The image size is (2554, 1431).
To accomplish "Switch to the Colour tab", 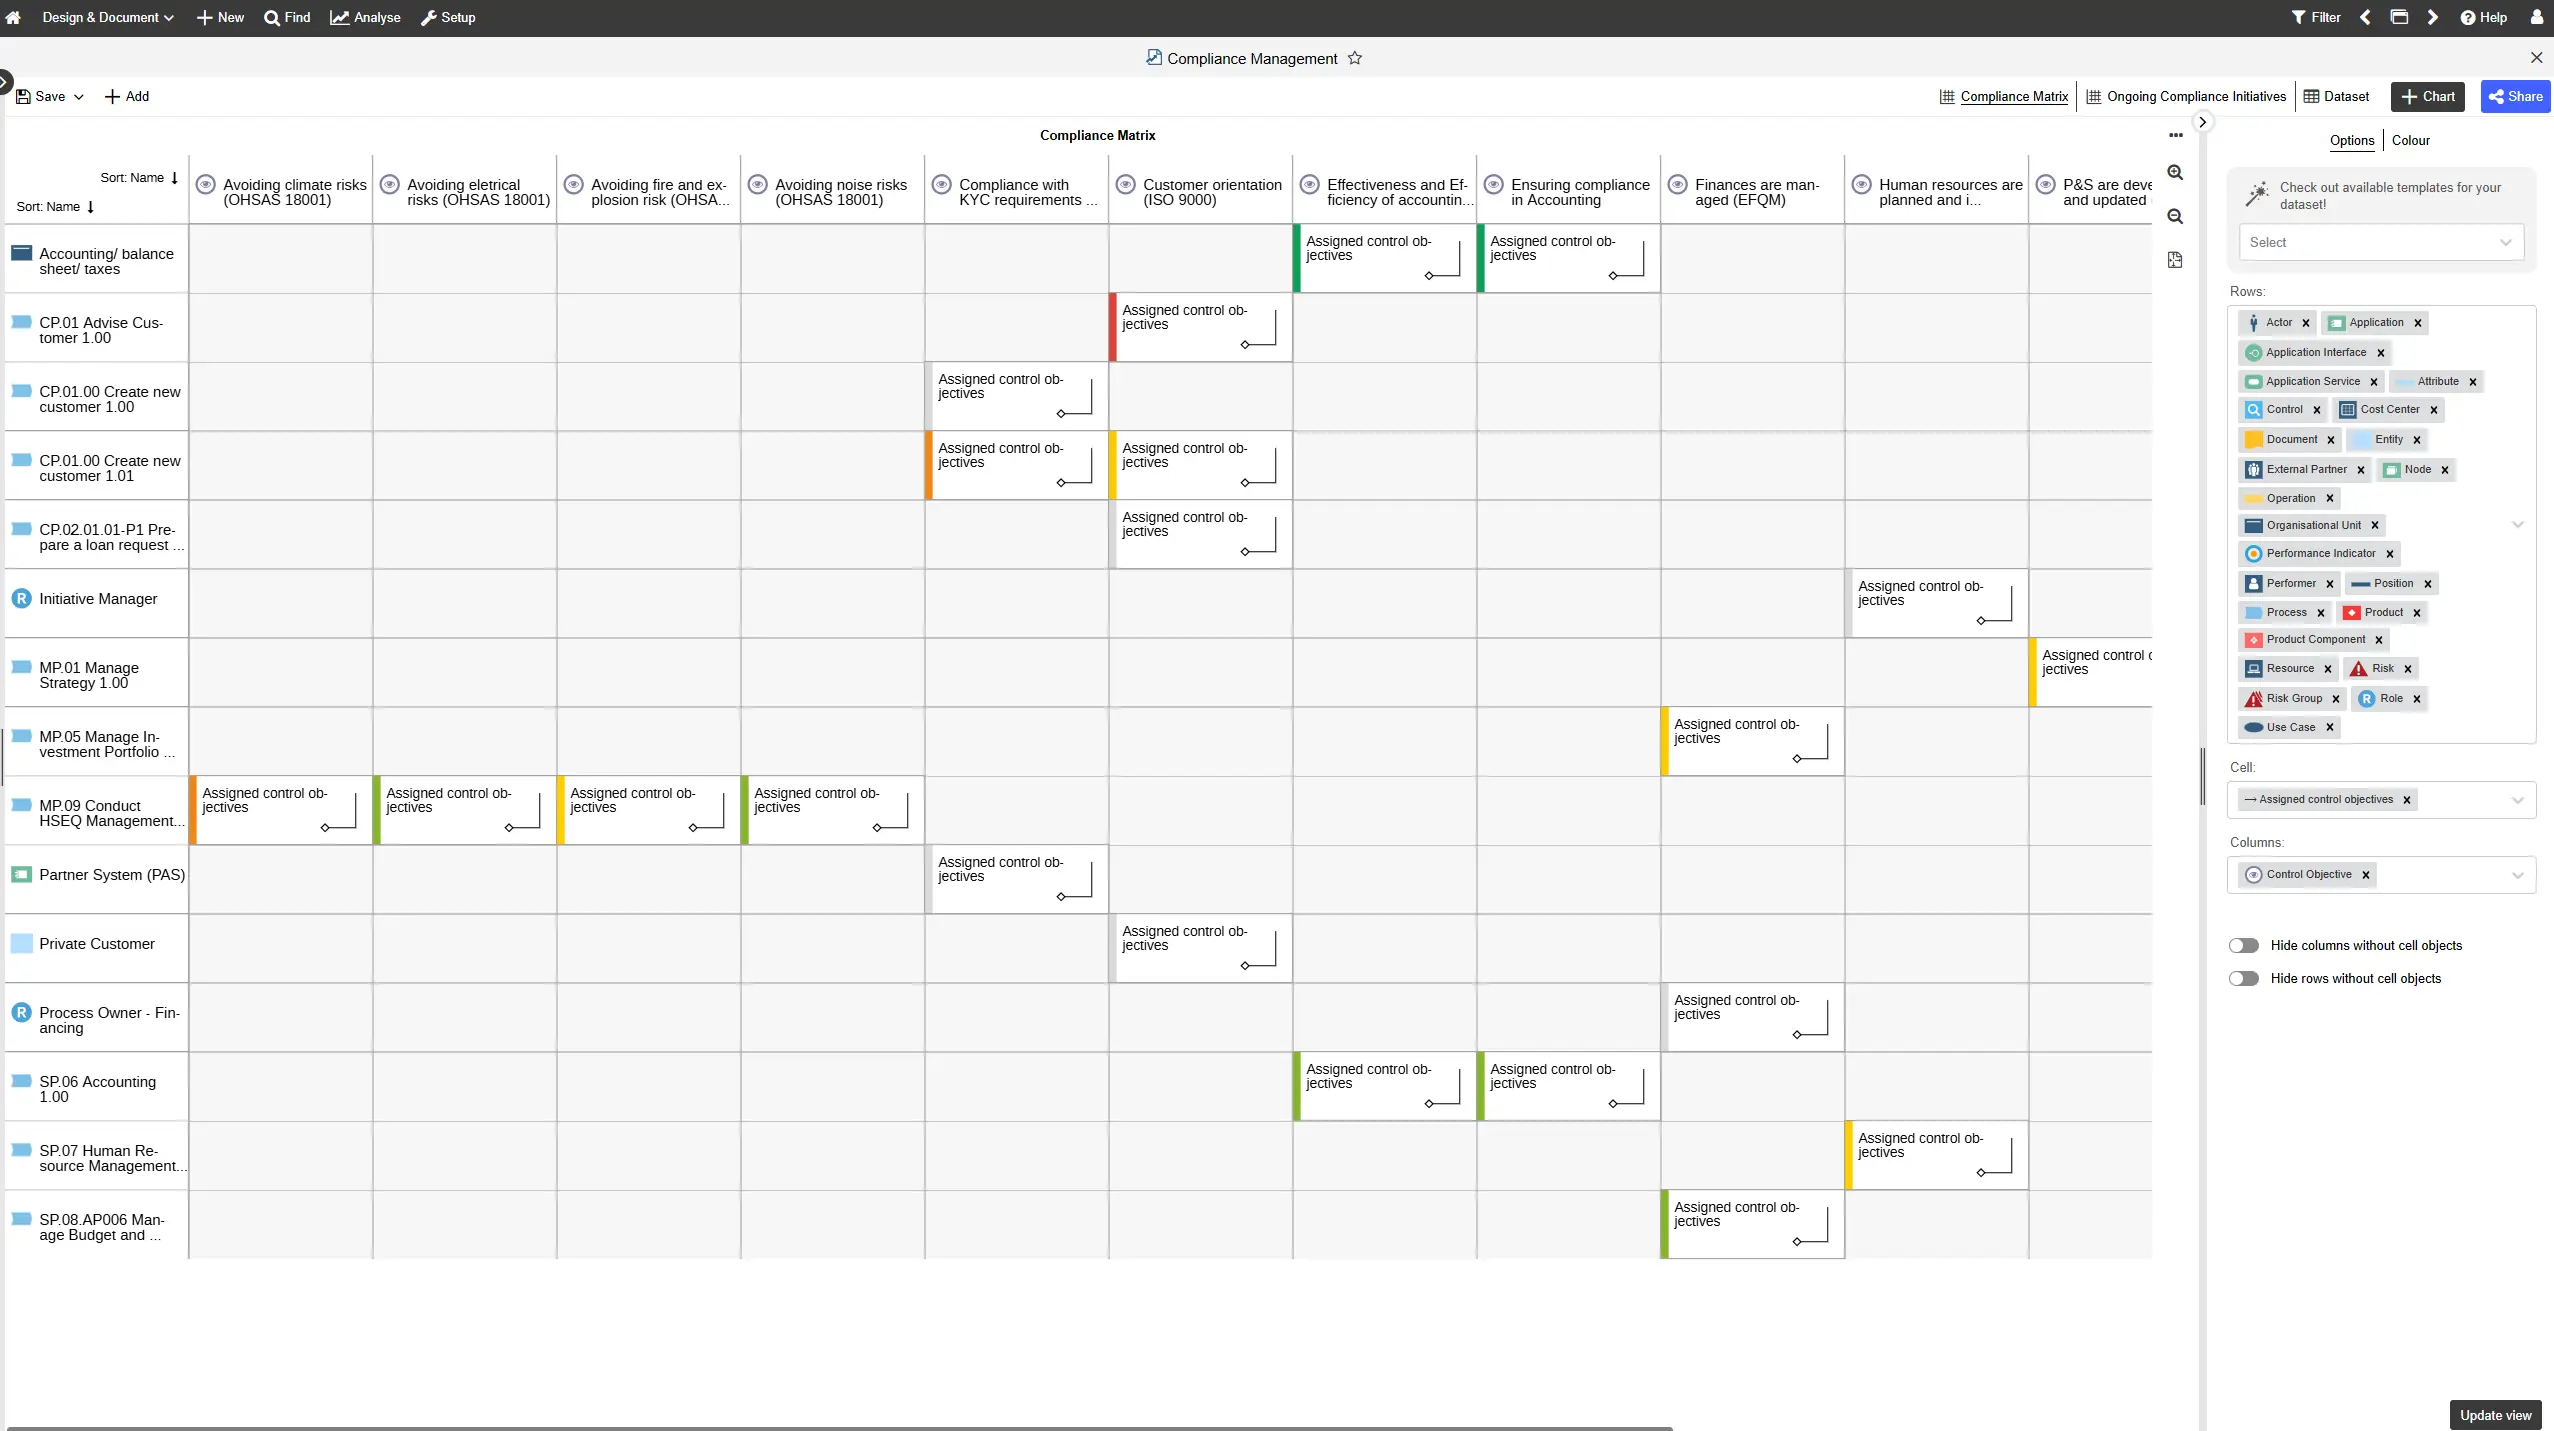I will [2410, 140].
